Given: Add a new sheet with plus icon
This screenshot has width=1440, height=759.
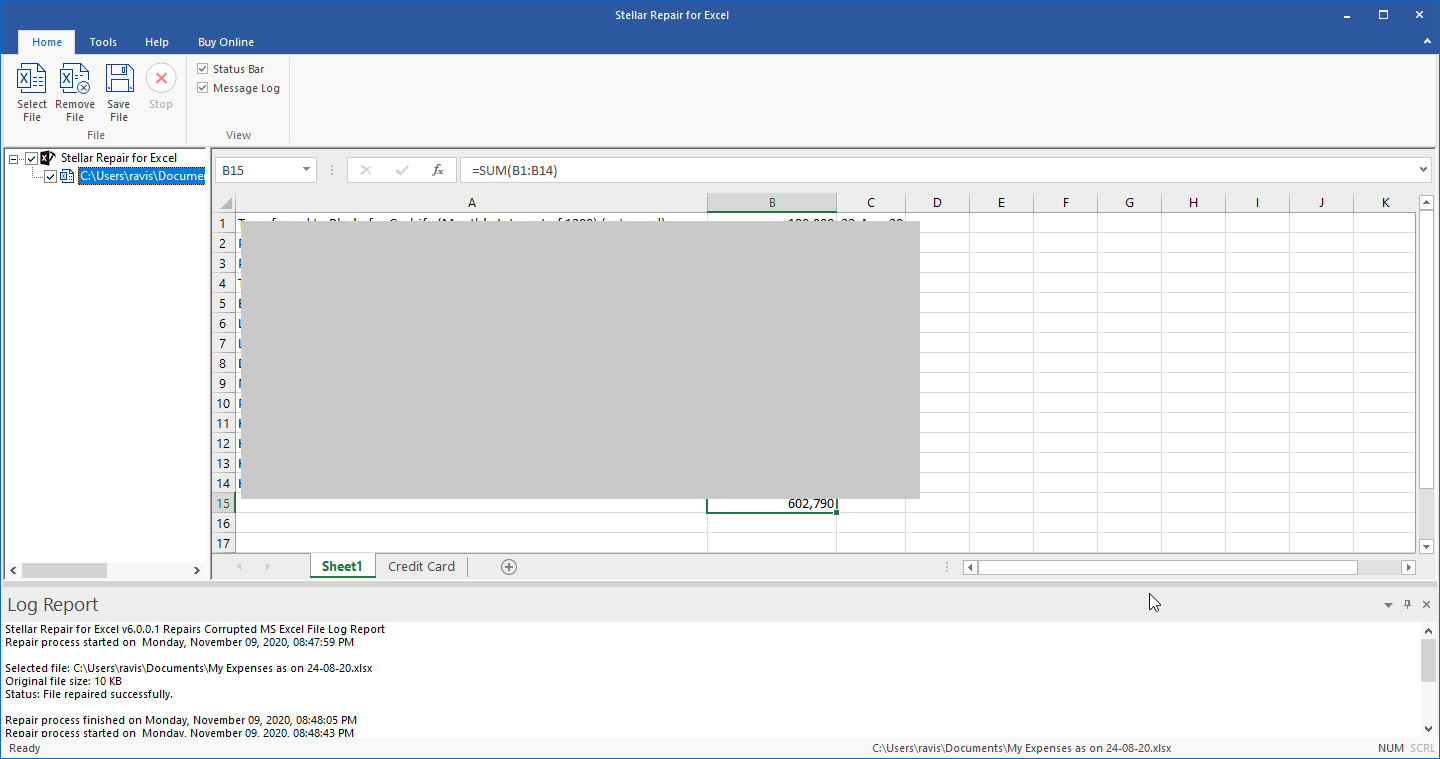Looking at the screenshot, I should (509, 567).
